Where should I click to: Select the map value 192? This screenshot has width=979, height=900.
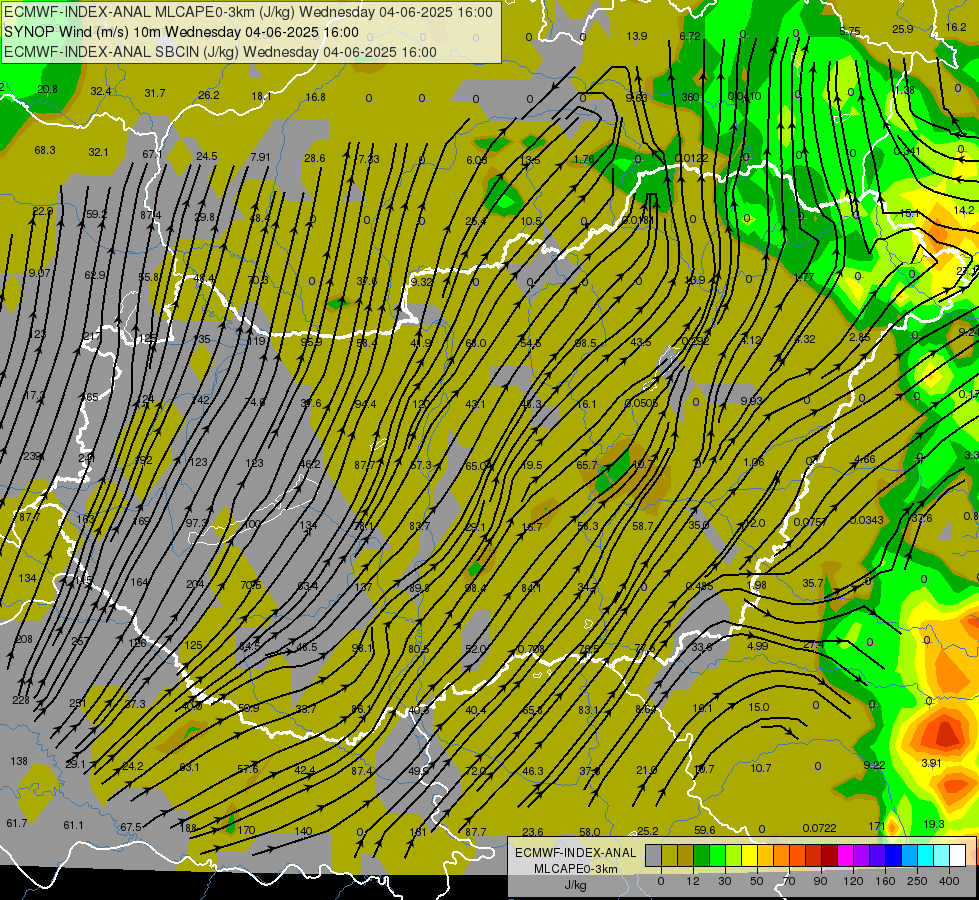click(x=144, y=460)
